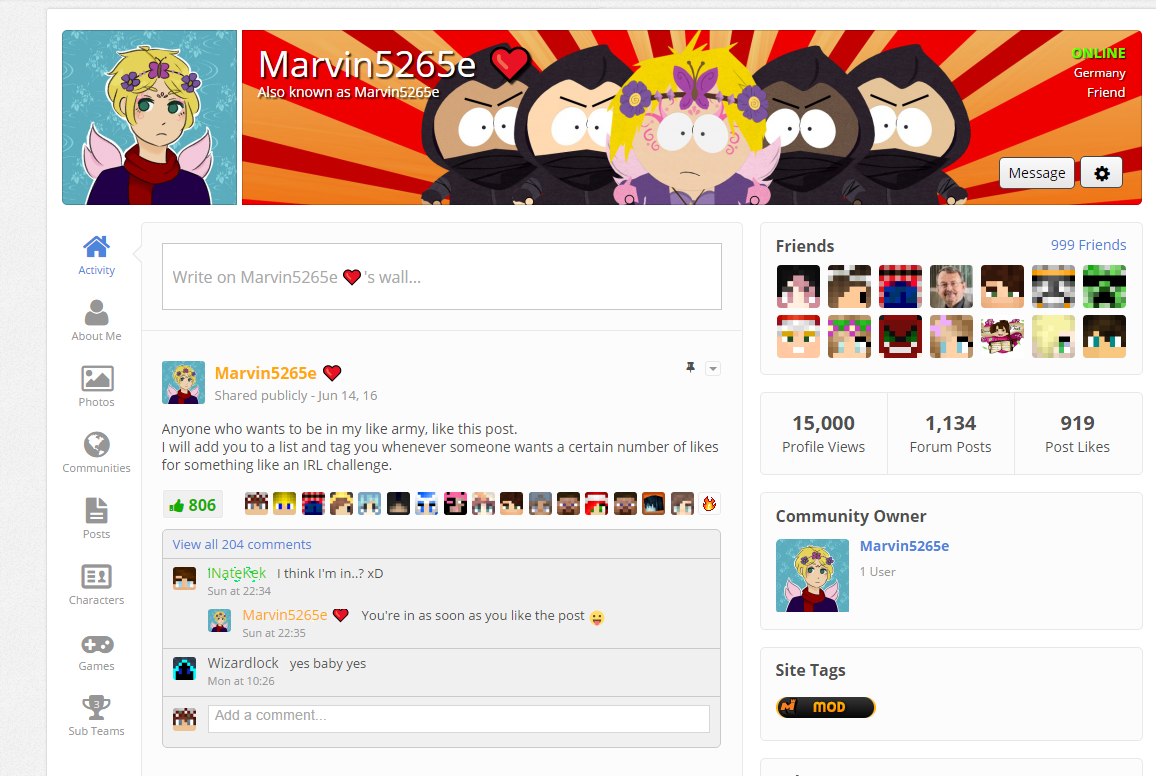
Task: Click the Shared publicly - Jun 14, 16 text
Action: click(x=296, y=396)
